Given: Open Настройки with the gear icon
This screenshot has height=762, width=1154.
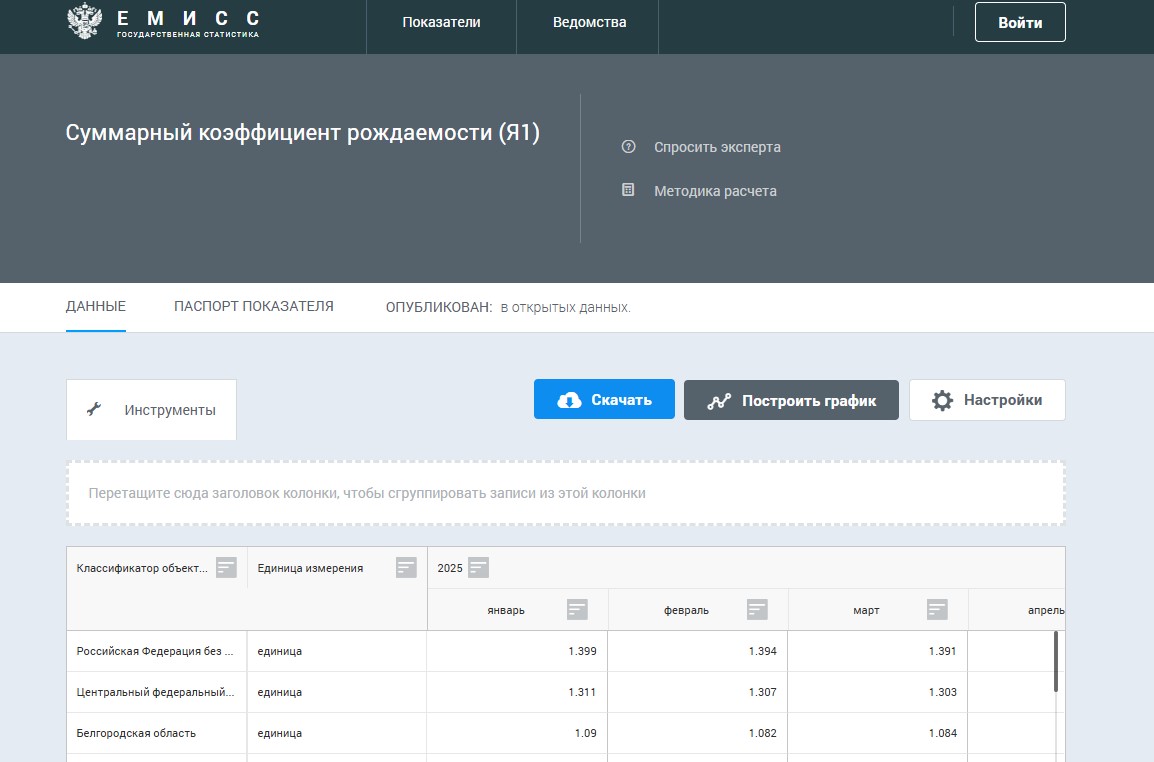Looking at the screenshot, I should [987, 400].
